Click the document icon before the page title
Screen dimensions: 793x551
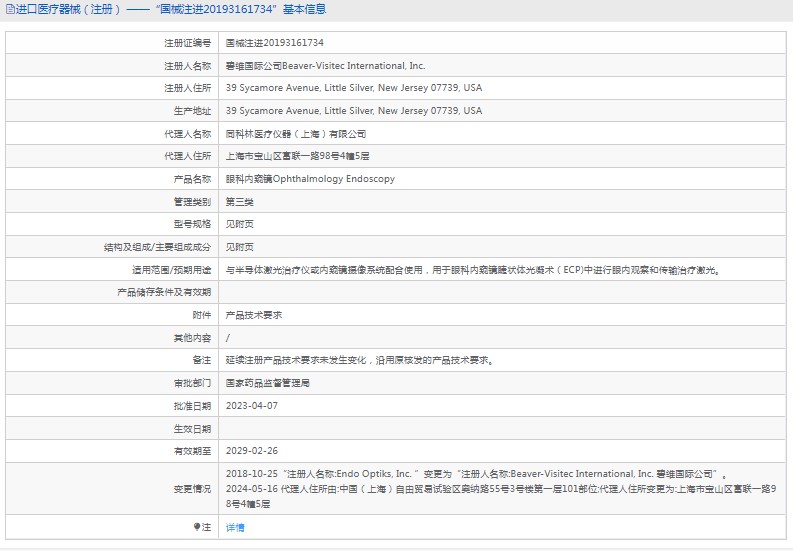point(8,10)
